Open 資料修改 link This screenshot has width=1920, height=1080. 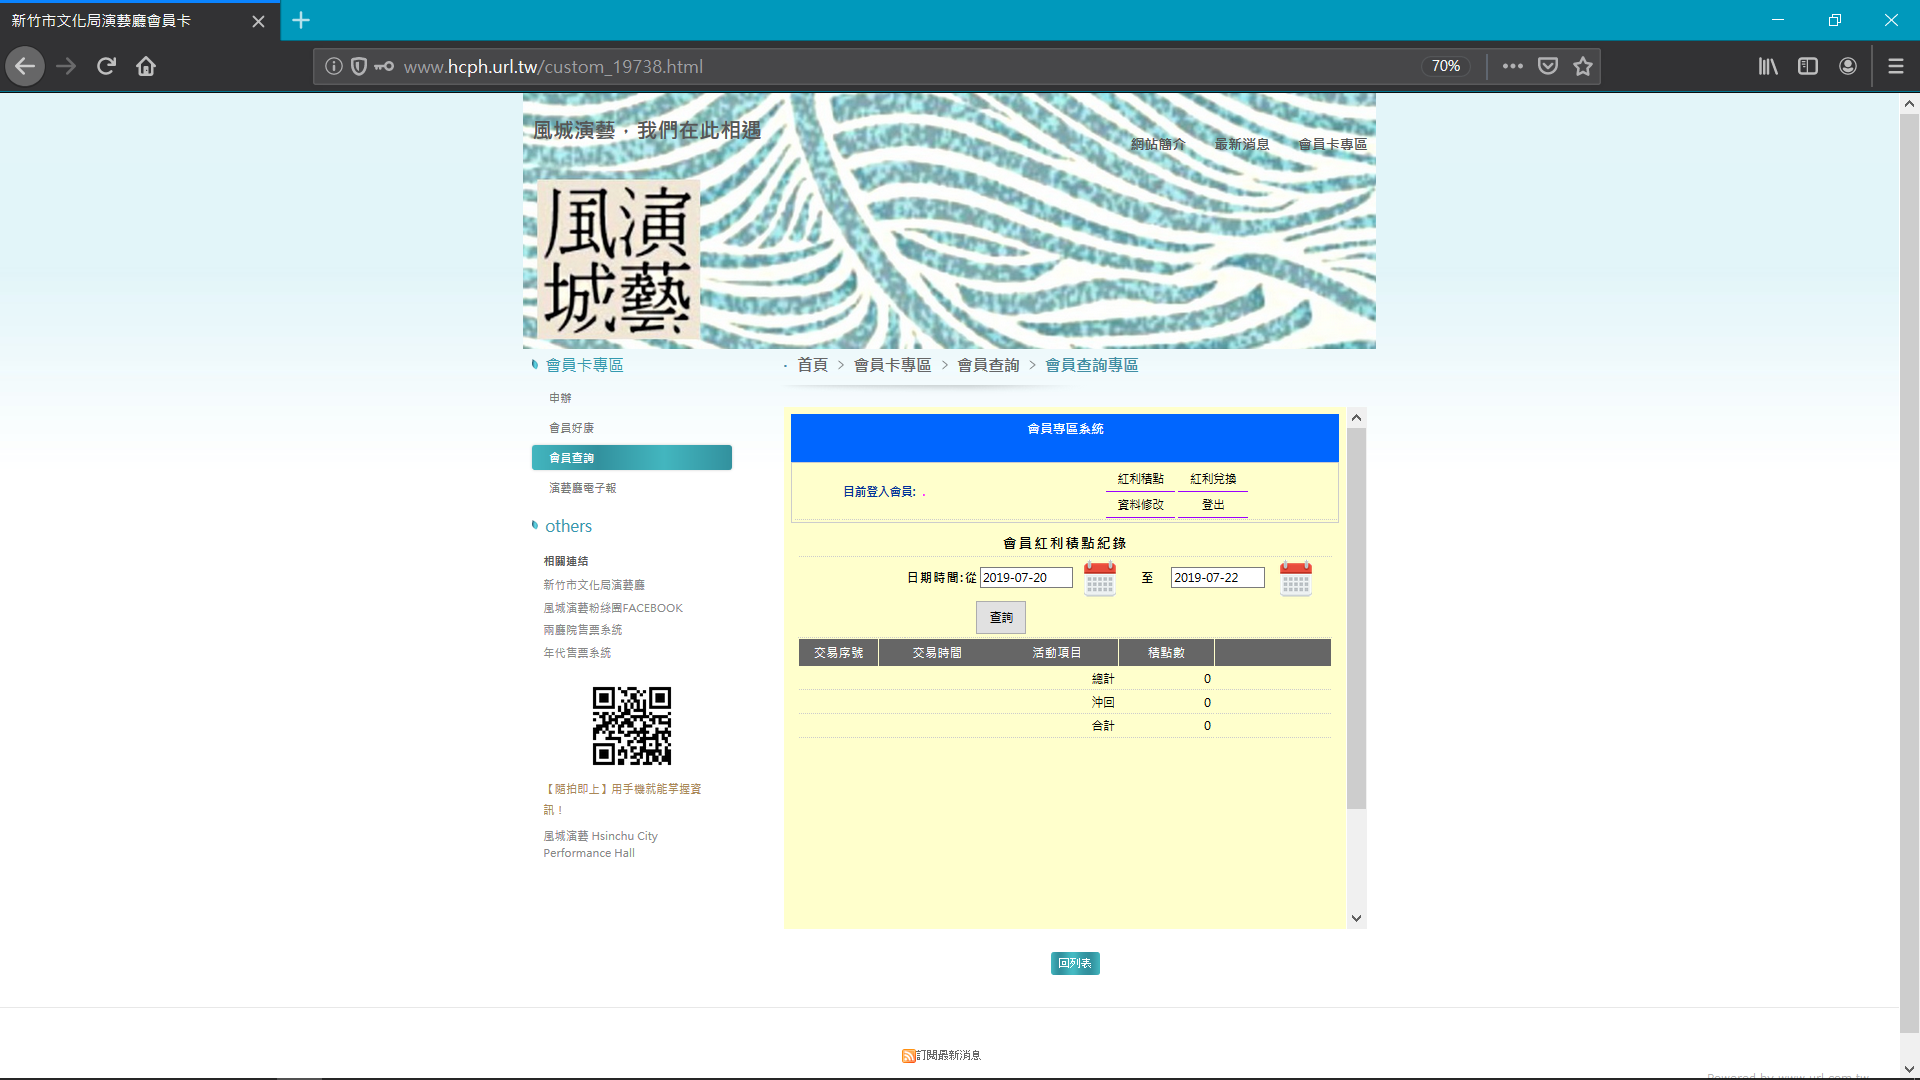(1140, 505)
